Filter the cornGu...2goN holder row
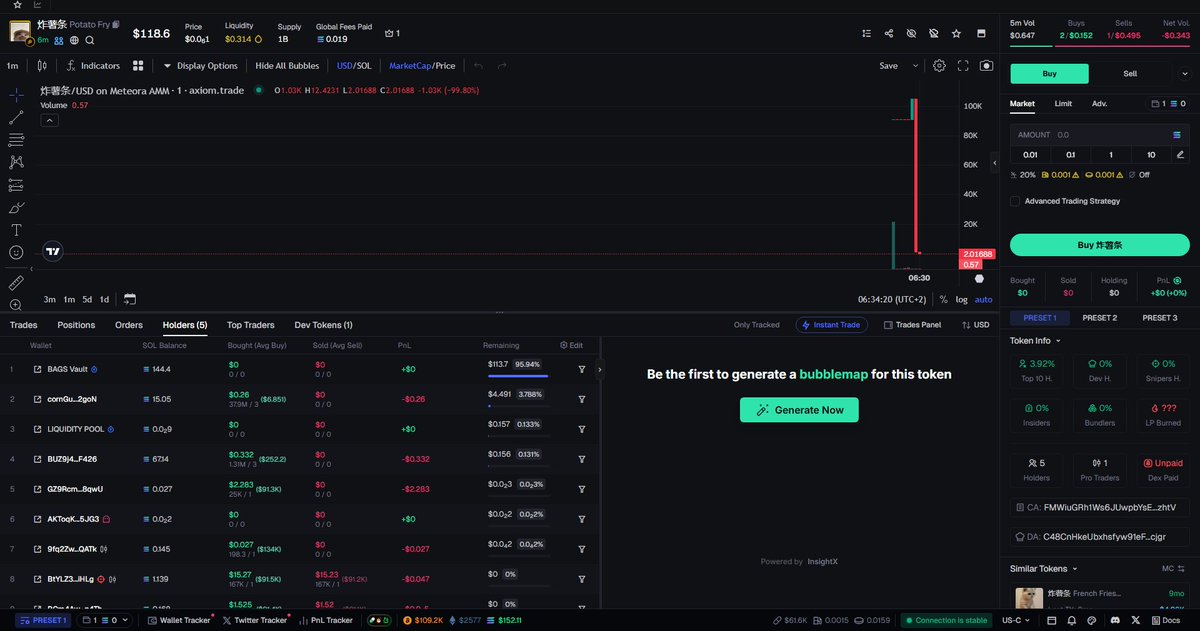The width and height of the screenshot is (1200, 631). click(x=582, y=399)
